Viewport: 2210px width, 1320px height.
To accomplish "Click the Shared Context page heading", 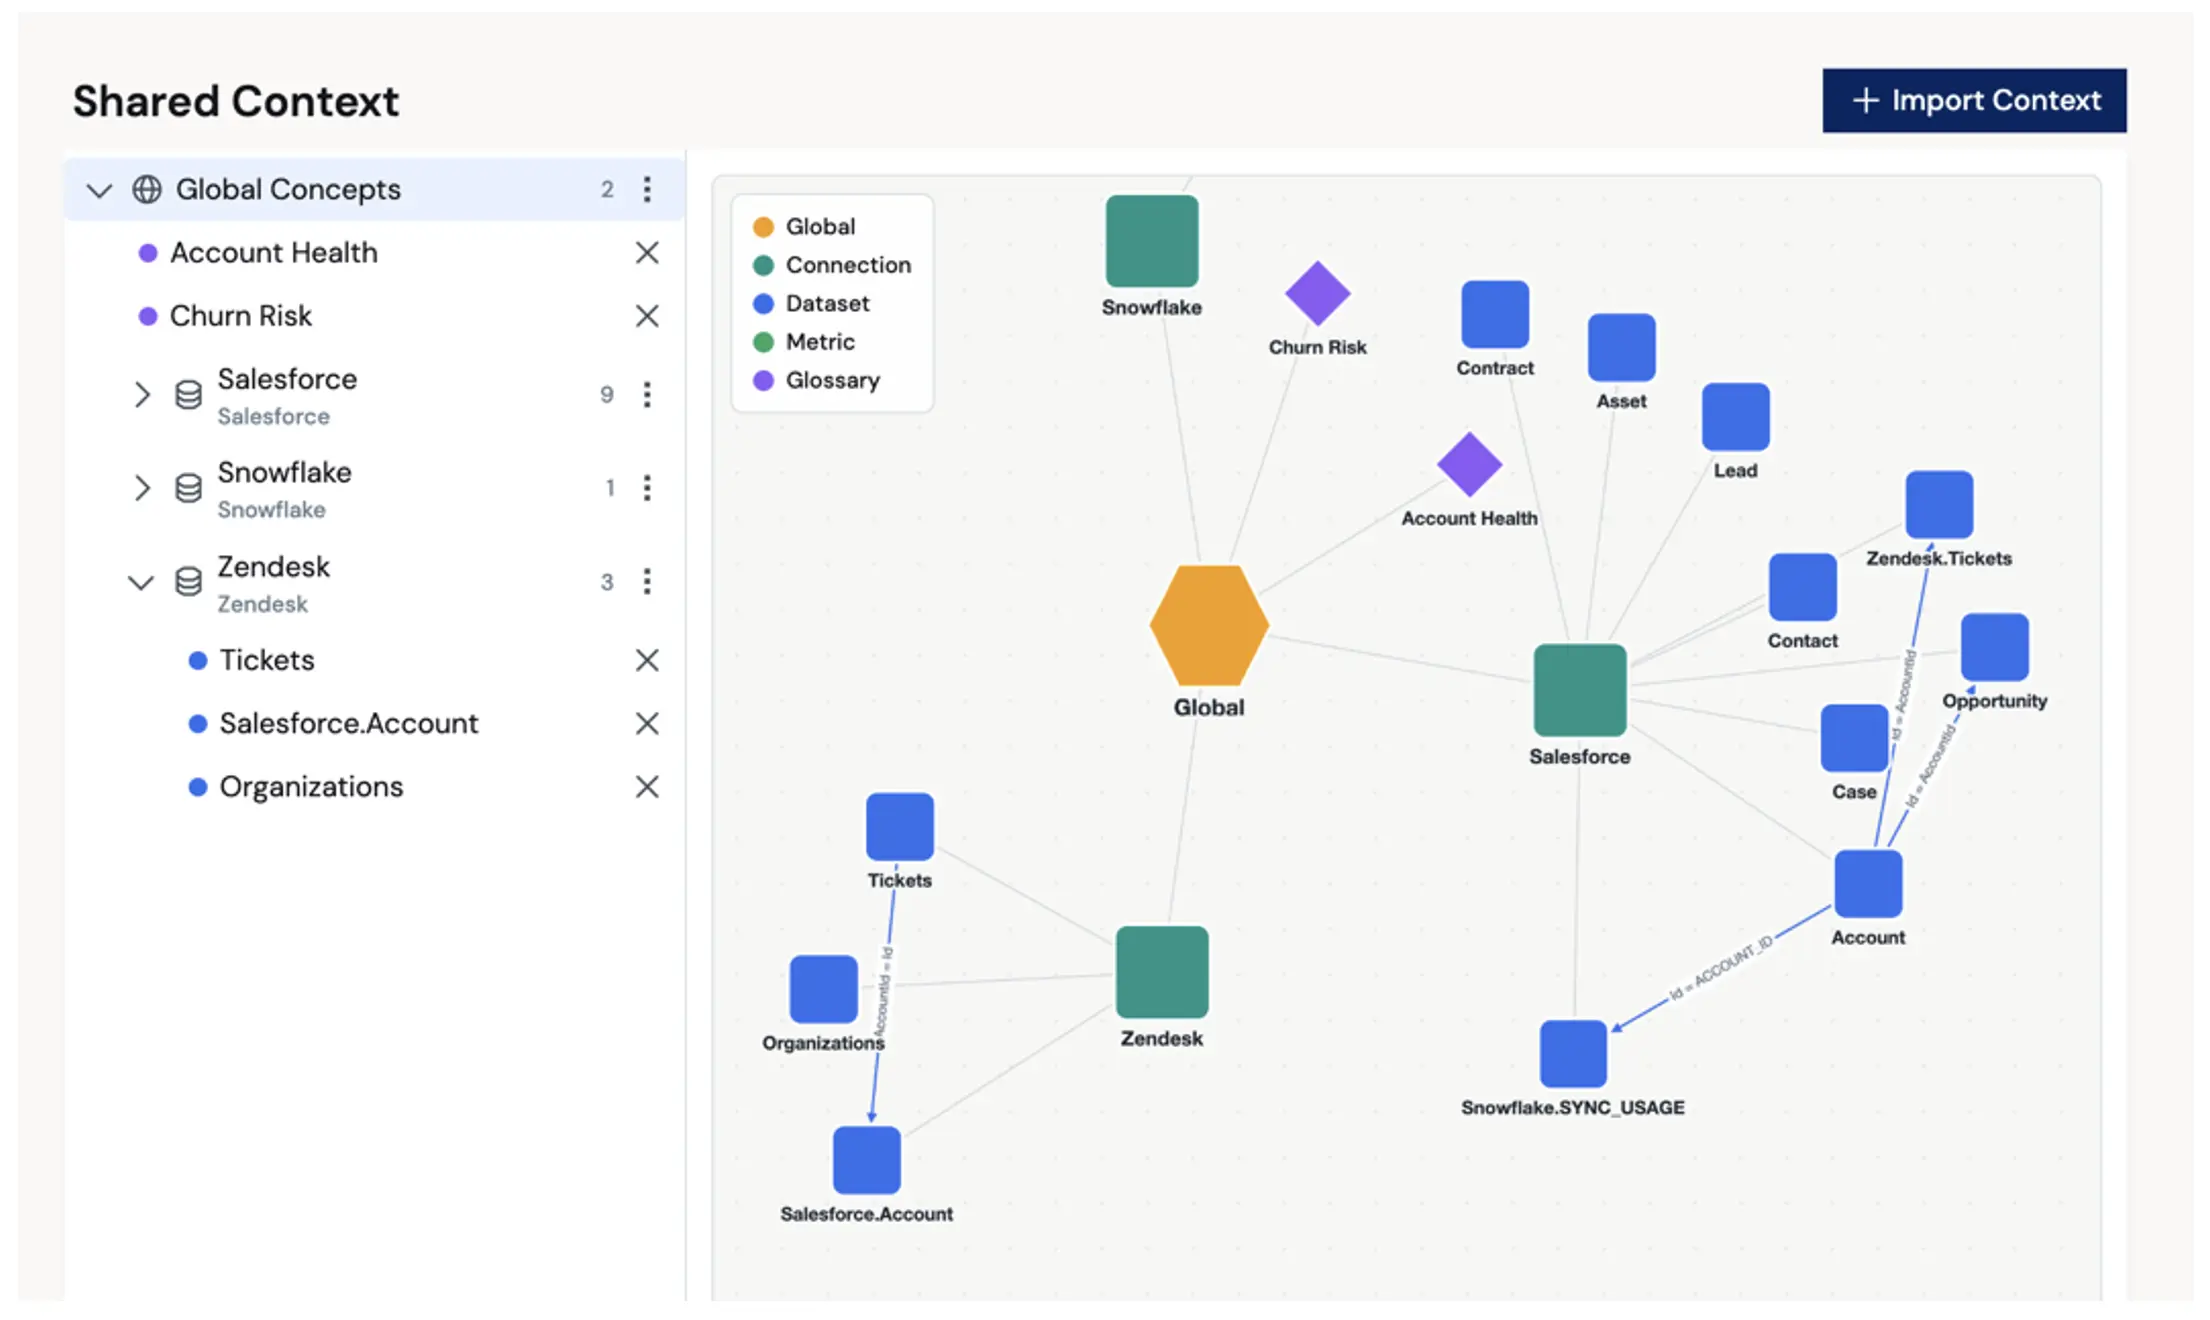I will pos(236,101).
